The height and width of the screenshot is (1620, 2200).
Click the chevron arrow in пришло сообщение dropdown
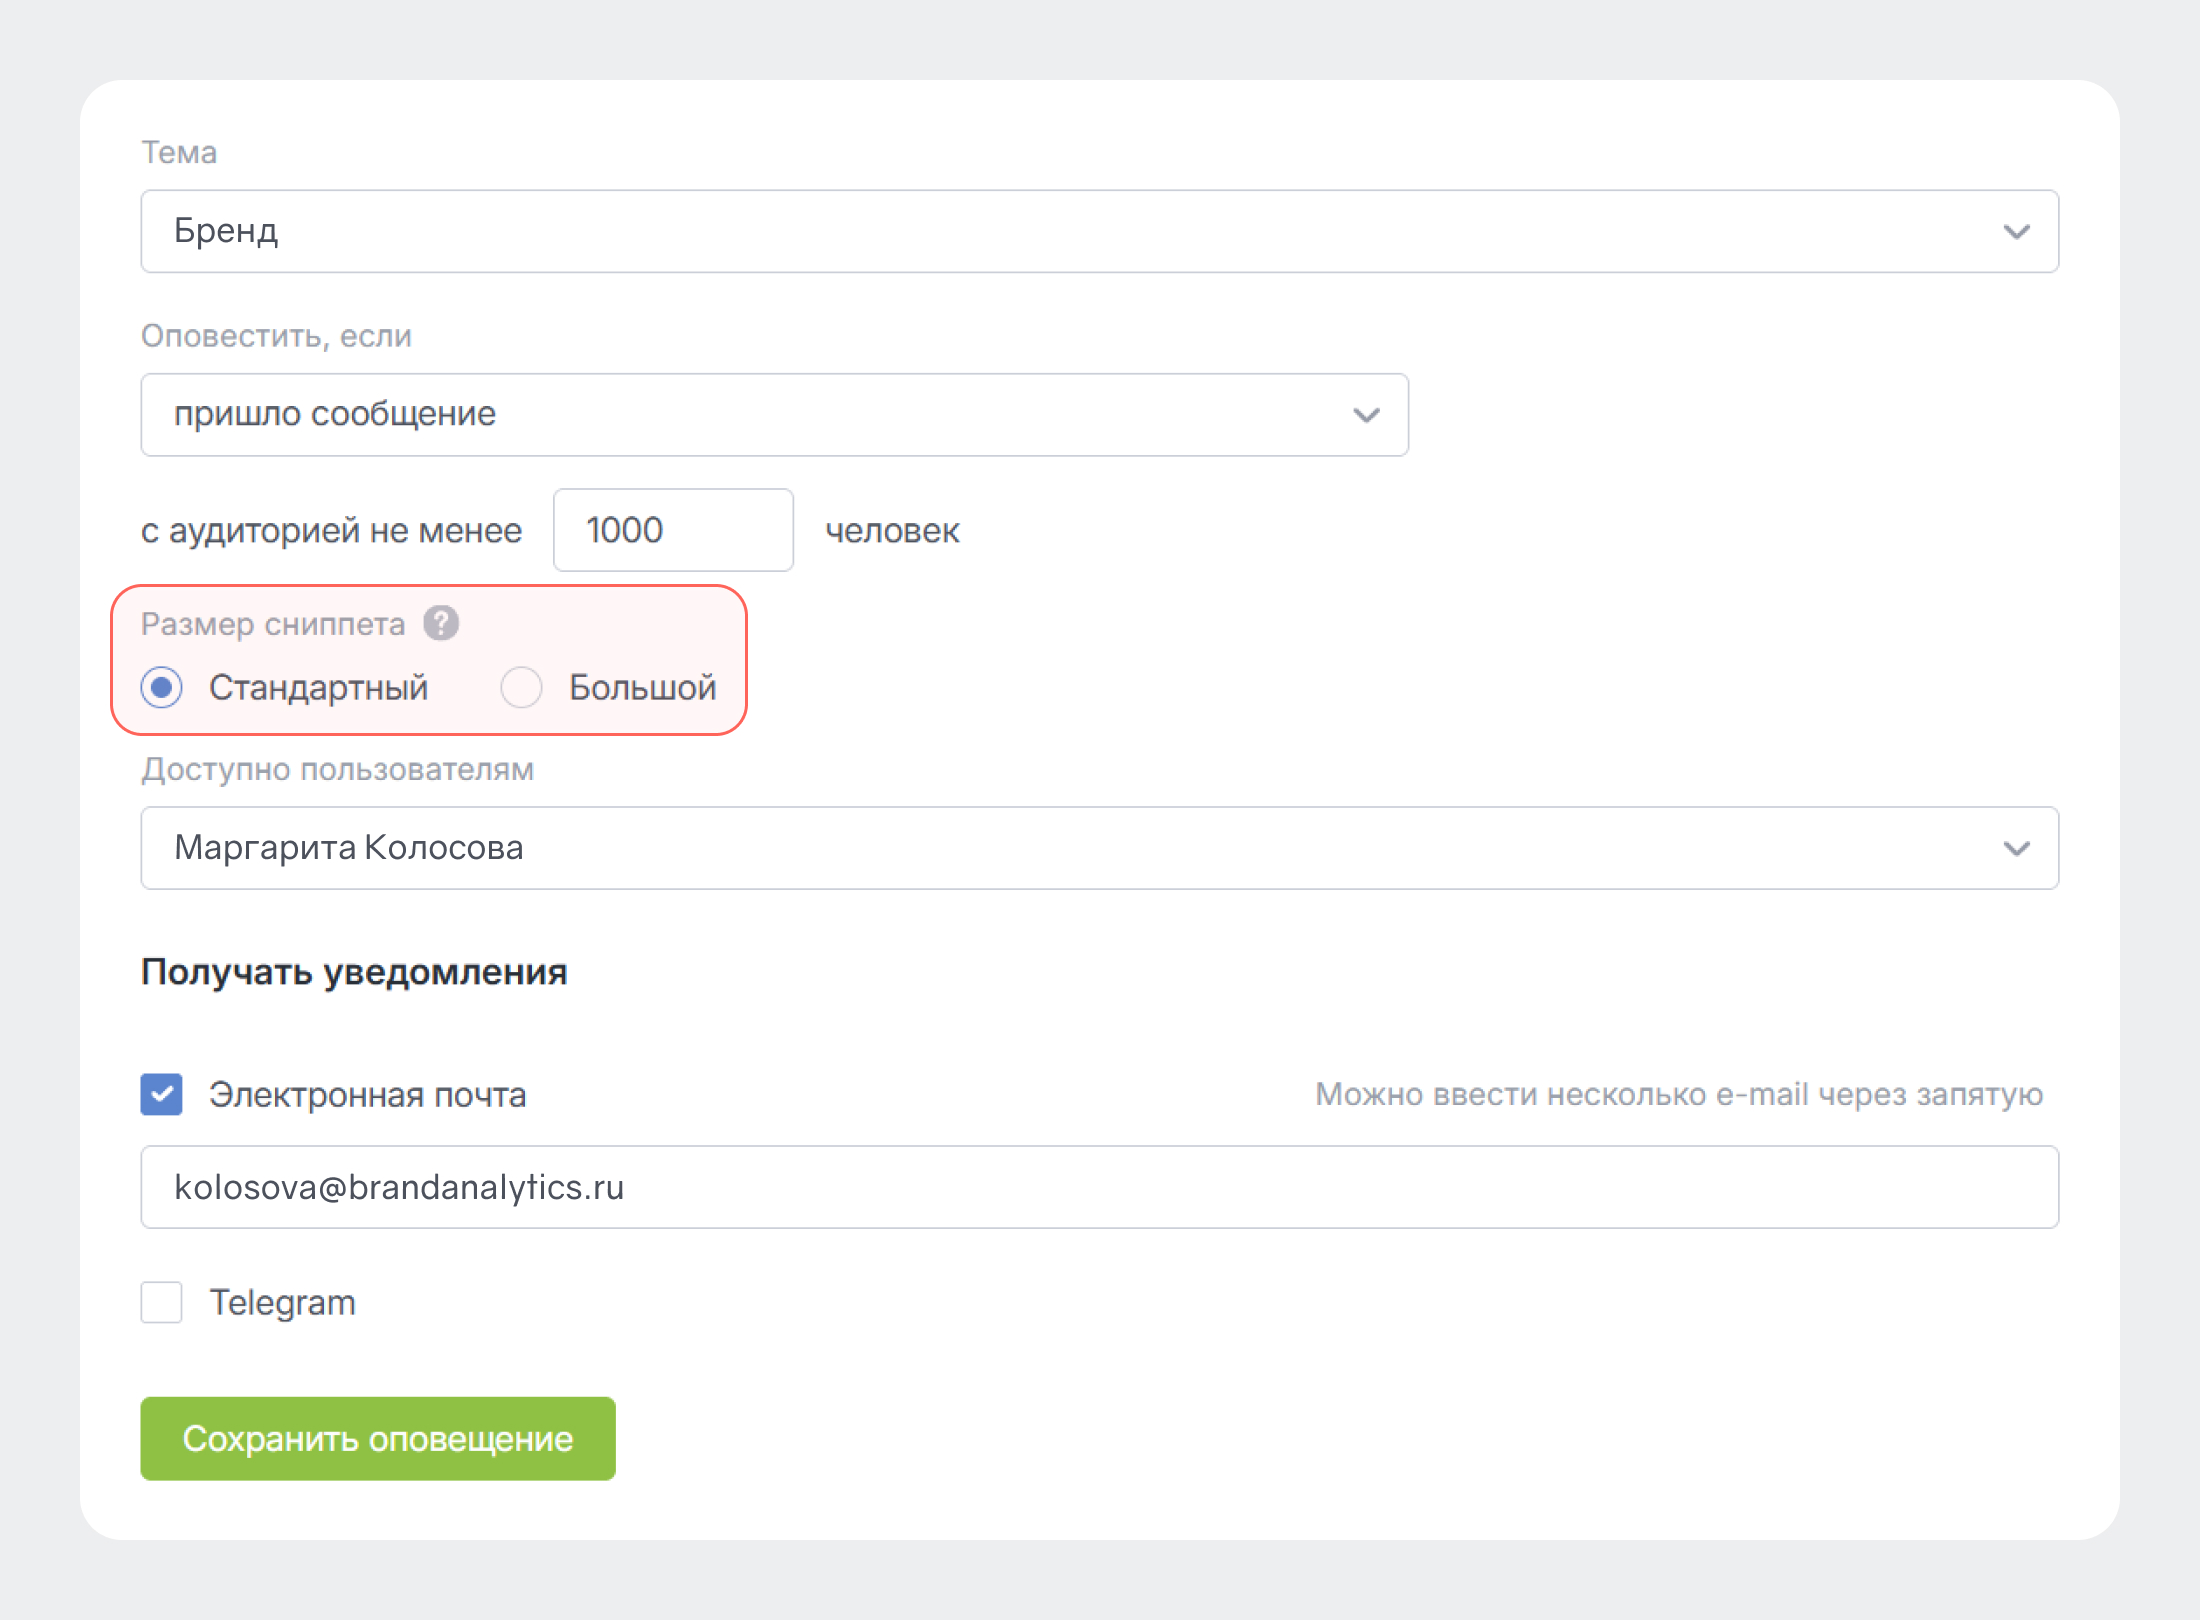point(1366,415)
